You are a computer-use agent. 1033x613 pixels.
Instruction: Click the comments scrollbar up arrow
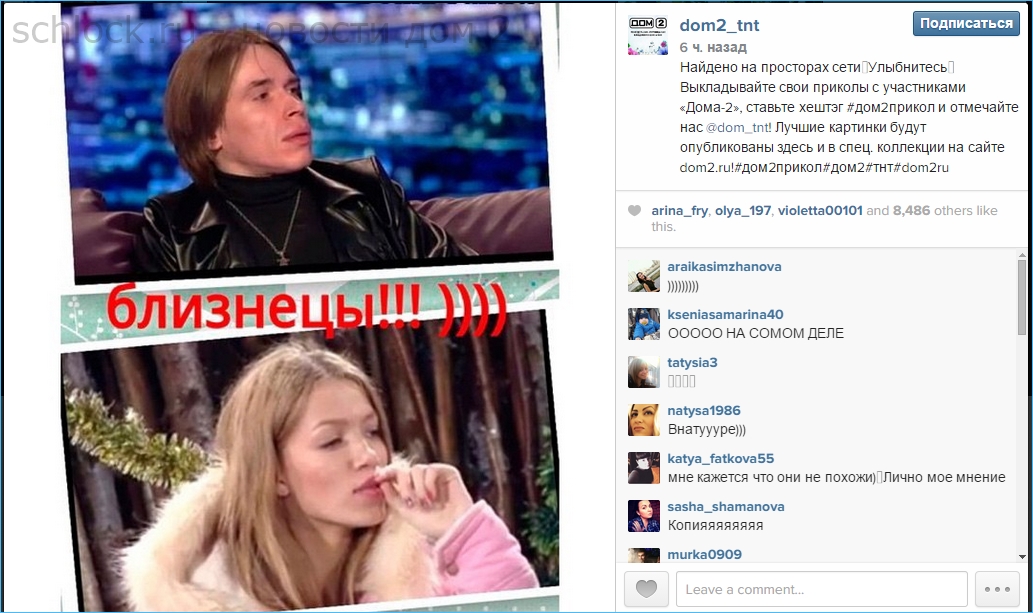1022,255
